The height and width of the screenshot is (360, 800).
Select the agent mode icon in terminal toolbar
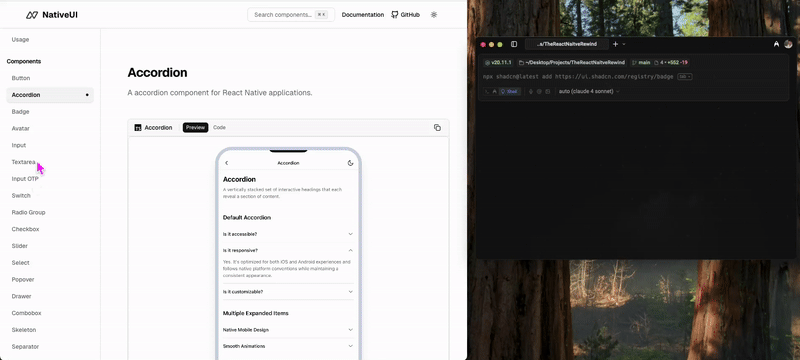tap(494, 91)
